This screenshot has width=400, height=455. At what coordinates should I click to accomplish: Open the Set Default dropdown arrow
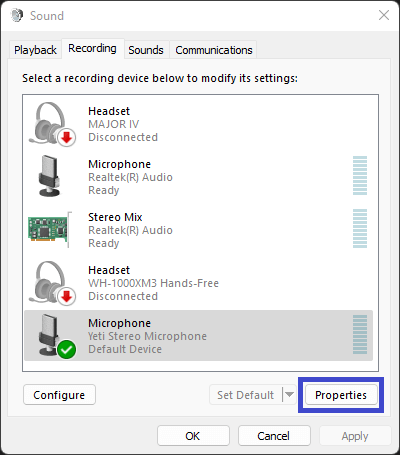(289, 395)
